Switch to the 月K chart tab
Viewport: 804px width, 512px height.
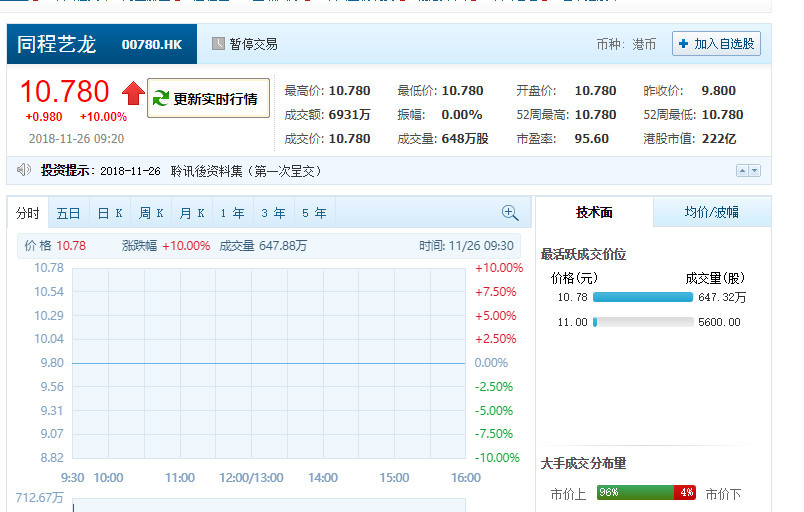[192, 213]
